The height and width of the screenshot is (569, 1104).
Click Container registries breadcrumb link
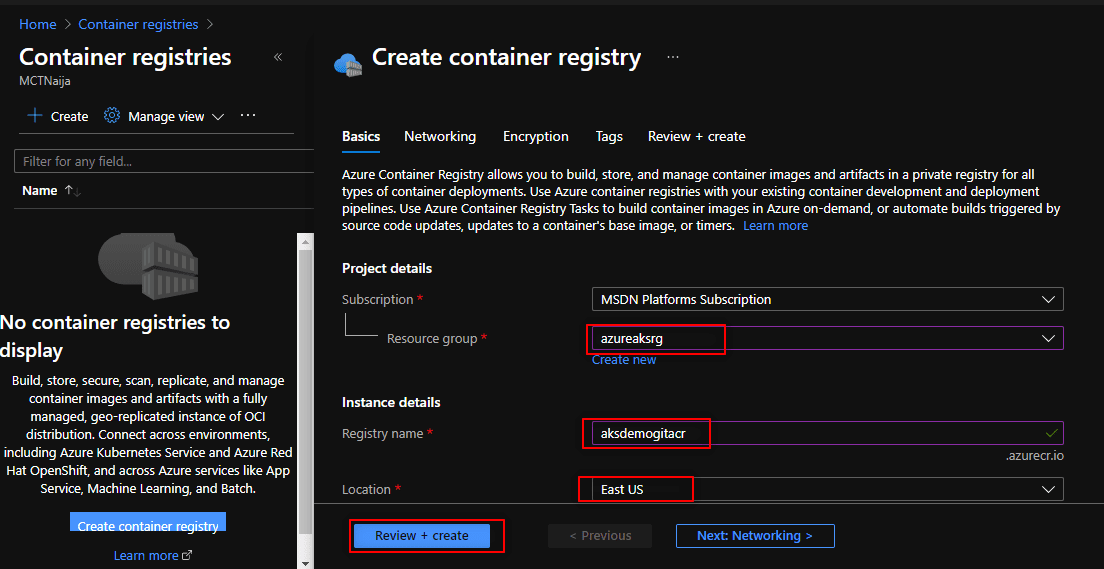pos(139,24)
